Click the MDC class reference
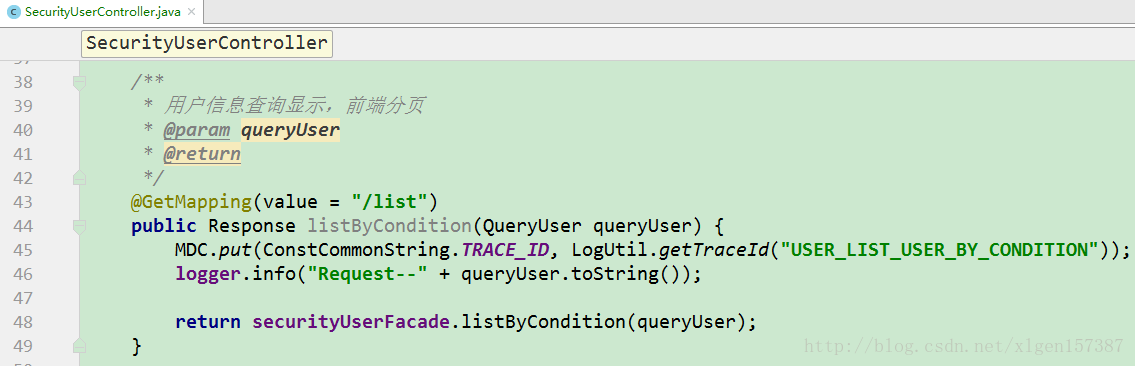The width and height of the screenshot is (1135, 366). point(191,250)
